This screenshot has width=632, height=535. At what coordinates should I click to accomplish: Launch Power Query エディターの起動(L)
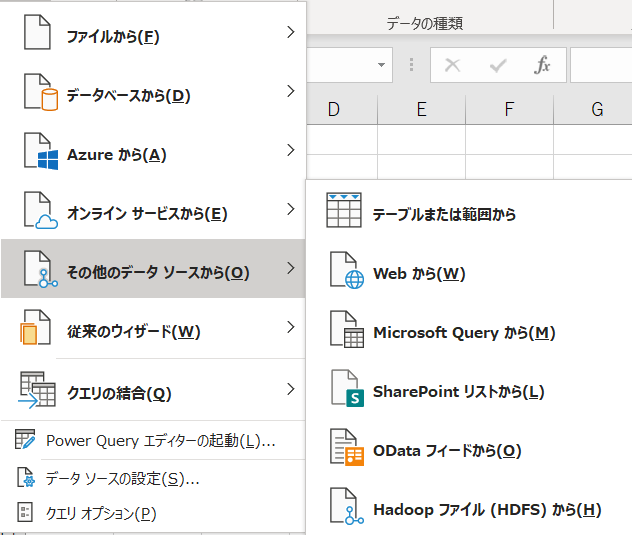coord(153,440)
